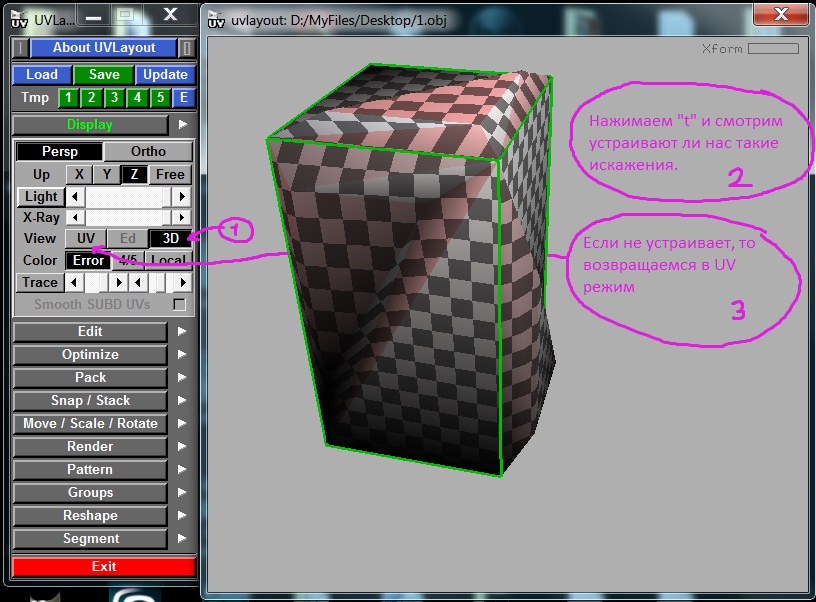The width and height of the screenshot is (816, 602).
Task: Set Up axis to Y
Action: pyautogui.click(x=108, y=174)
